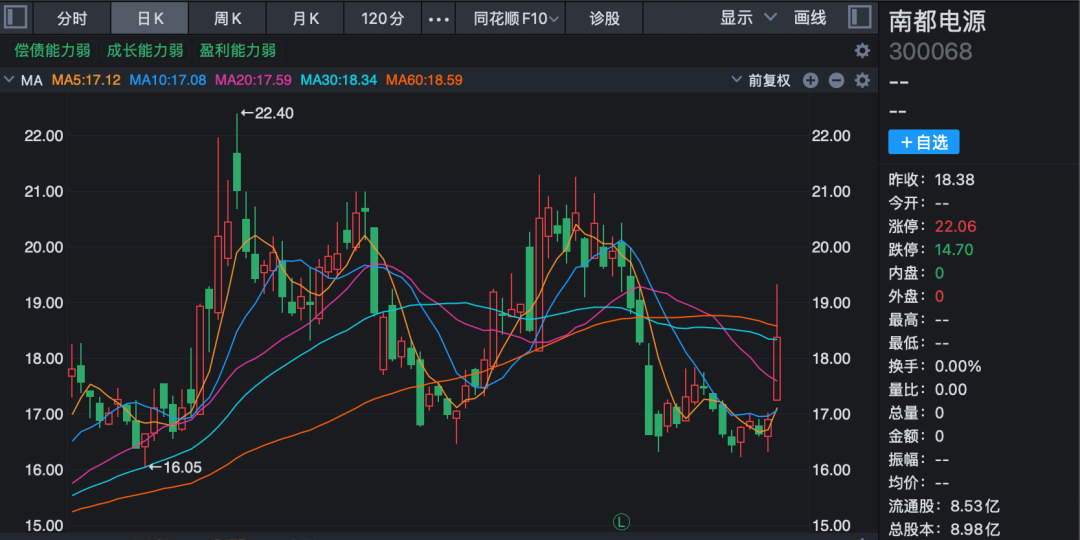Click the circled L marker on chart
Image resolution: width=1080 pixels, height=540 pixels.
click(620, 521)
